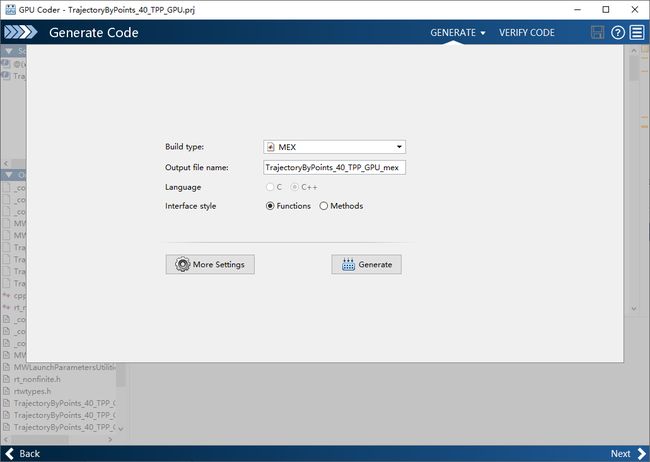Open More Settings
The width and height of the screenshot is (650, 462).
coord(210,264)
